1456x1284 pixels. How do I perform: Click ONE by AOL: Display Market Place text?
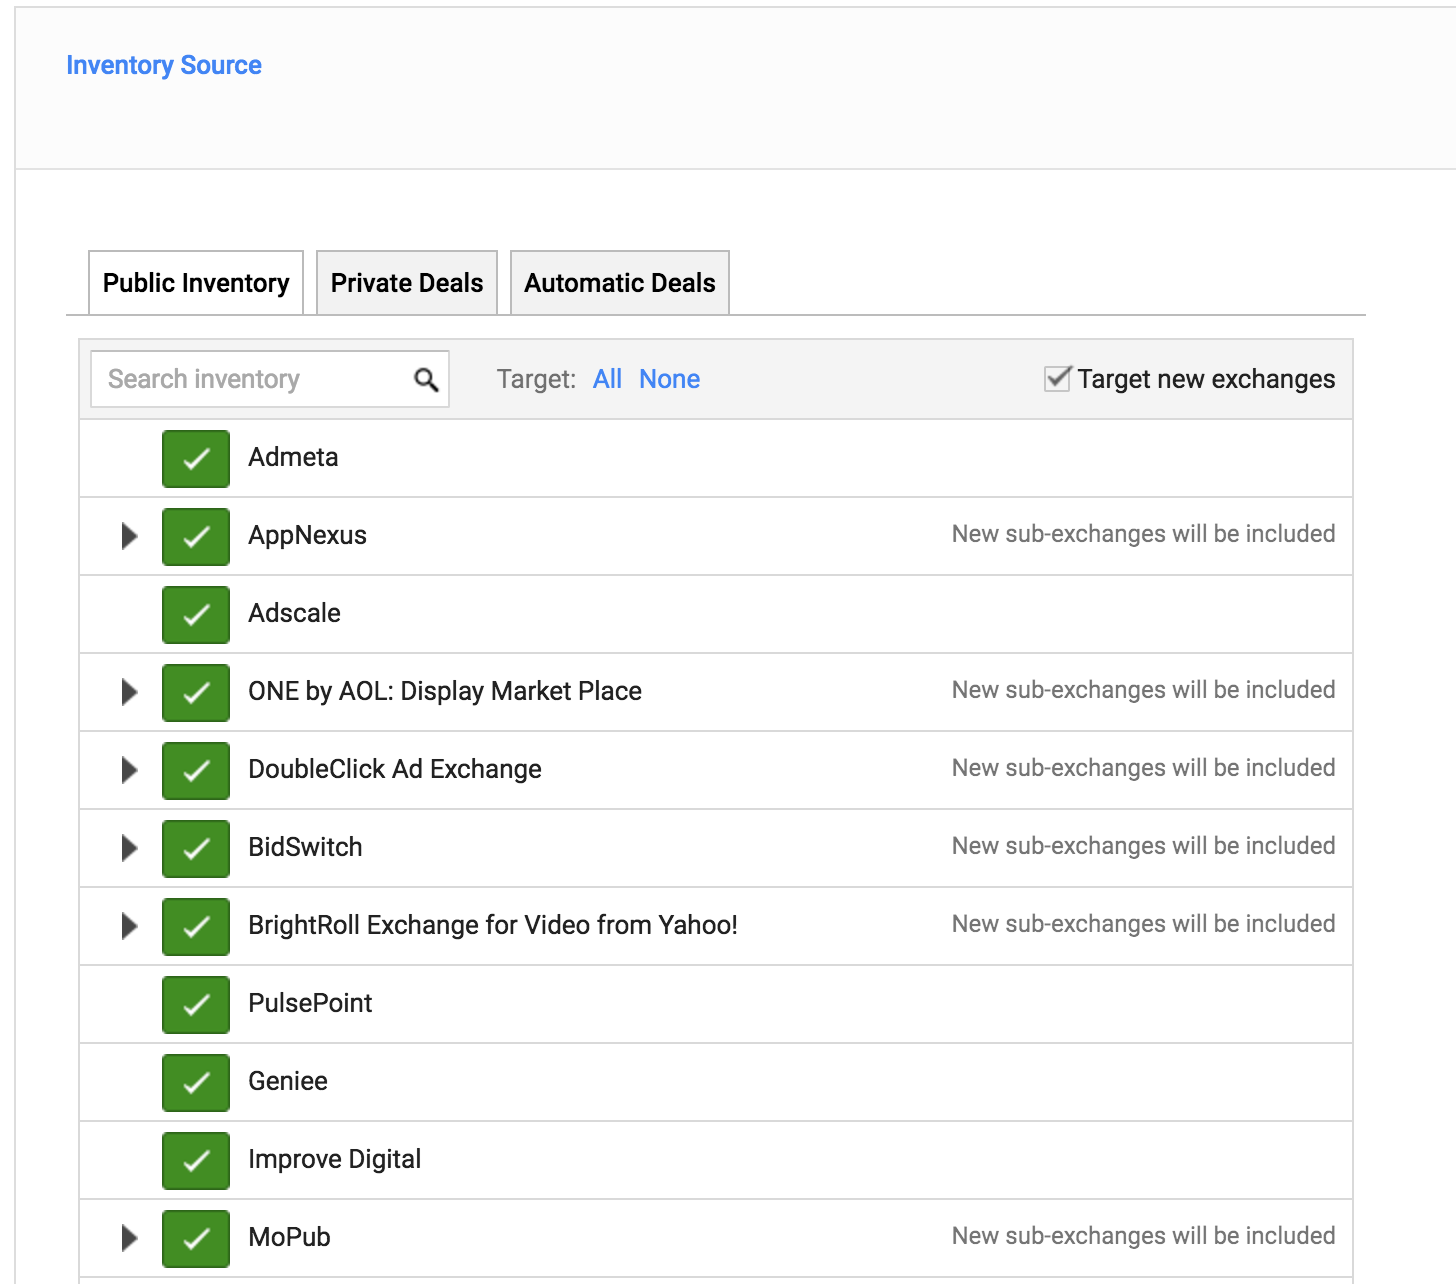click(x=445, y=691)
